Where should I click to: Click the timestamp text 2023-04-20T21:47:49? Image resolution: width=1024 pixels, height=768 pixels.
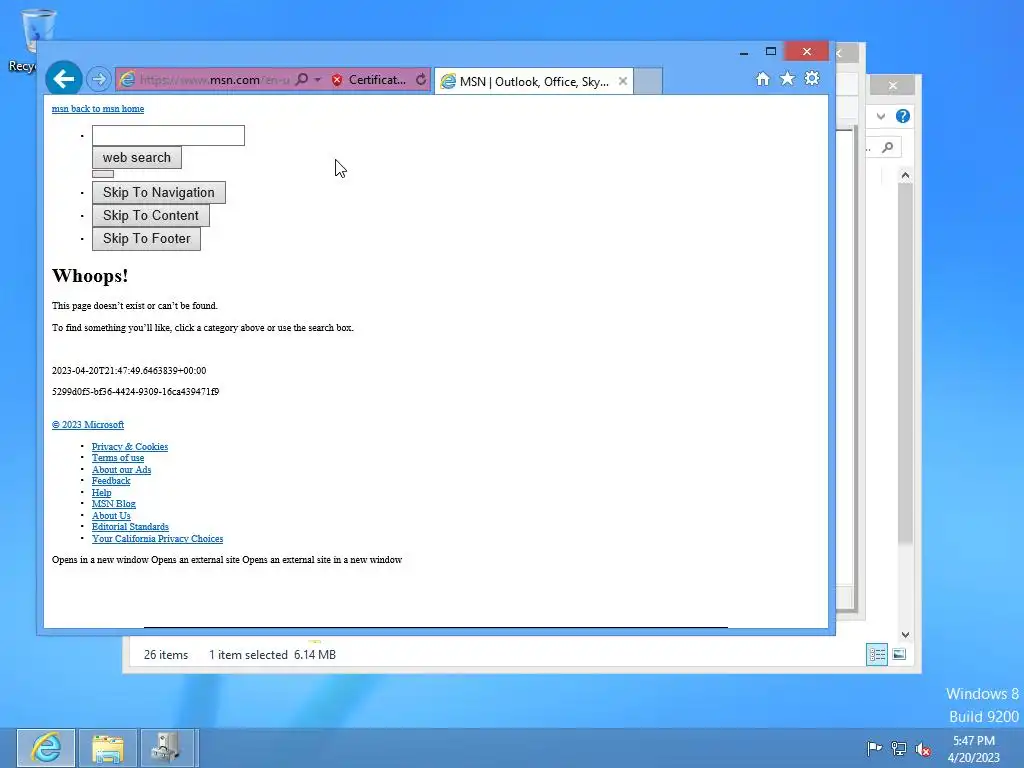click(129, 370)
